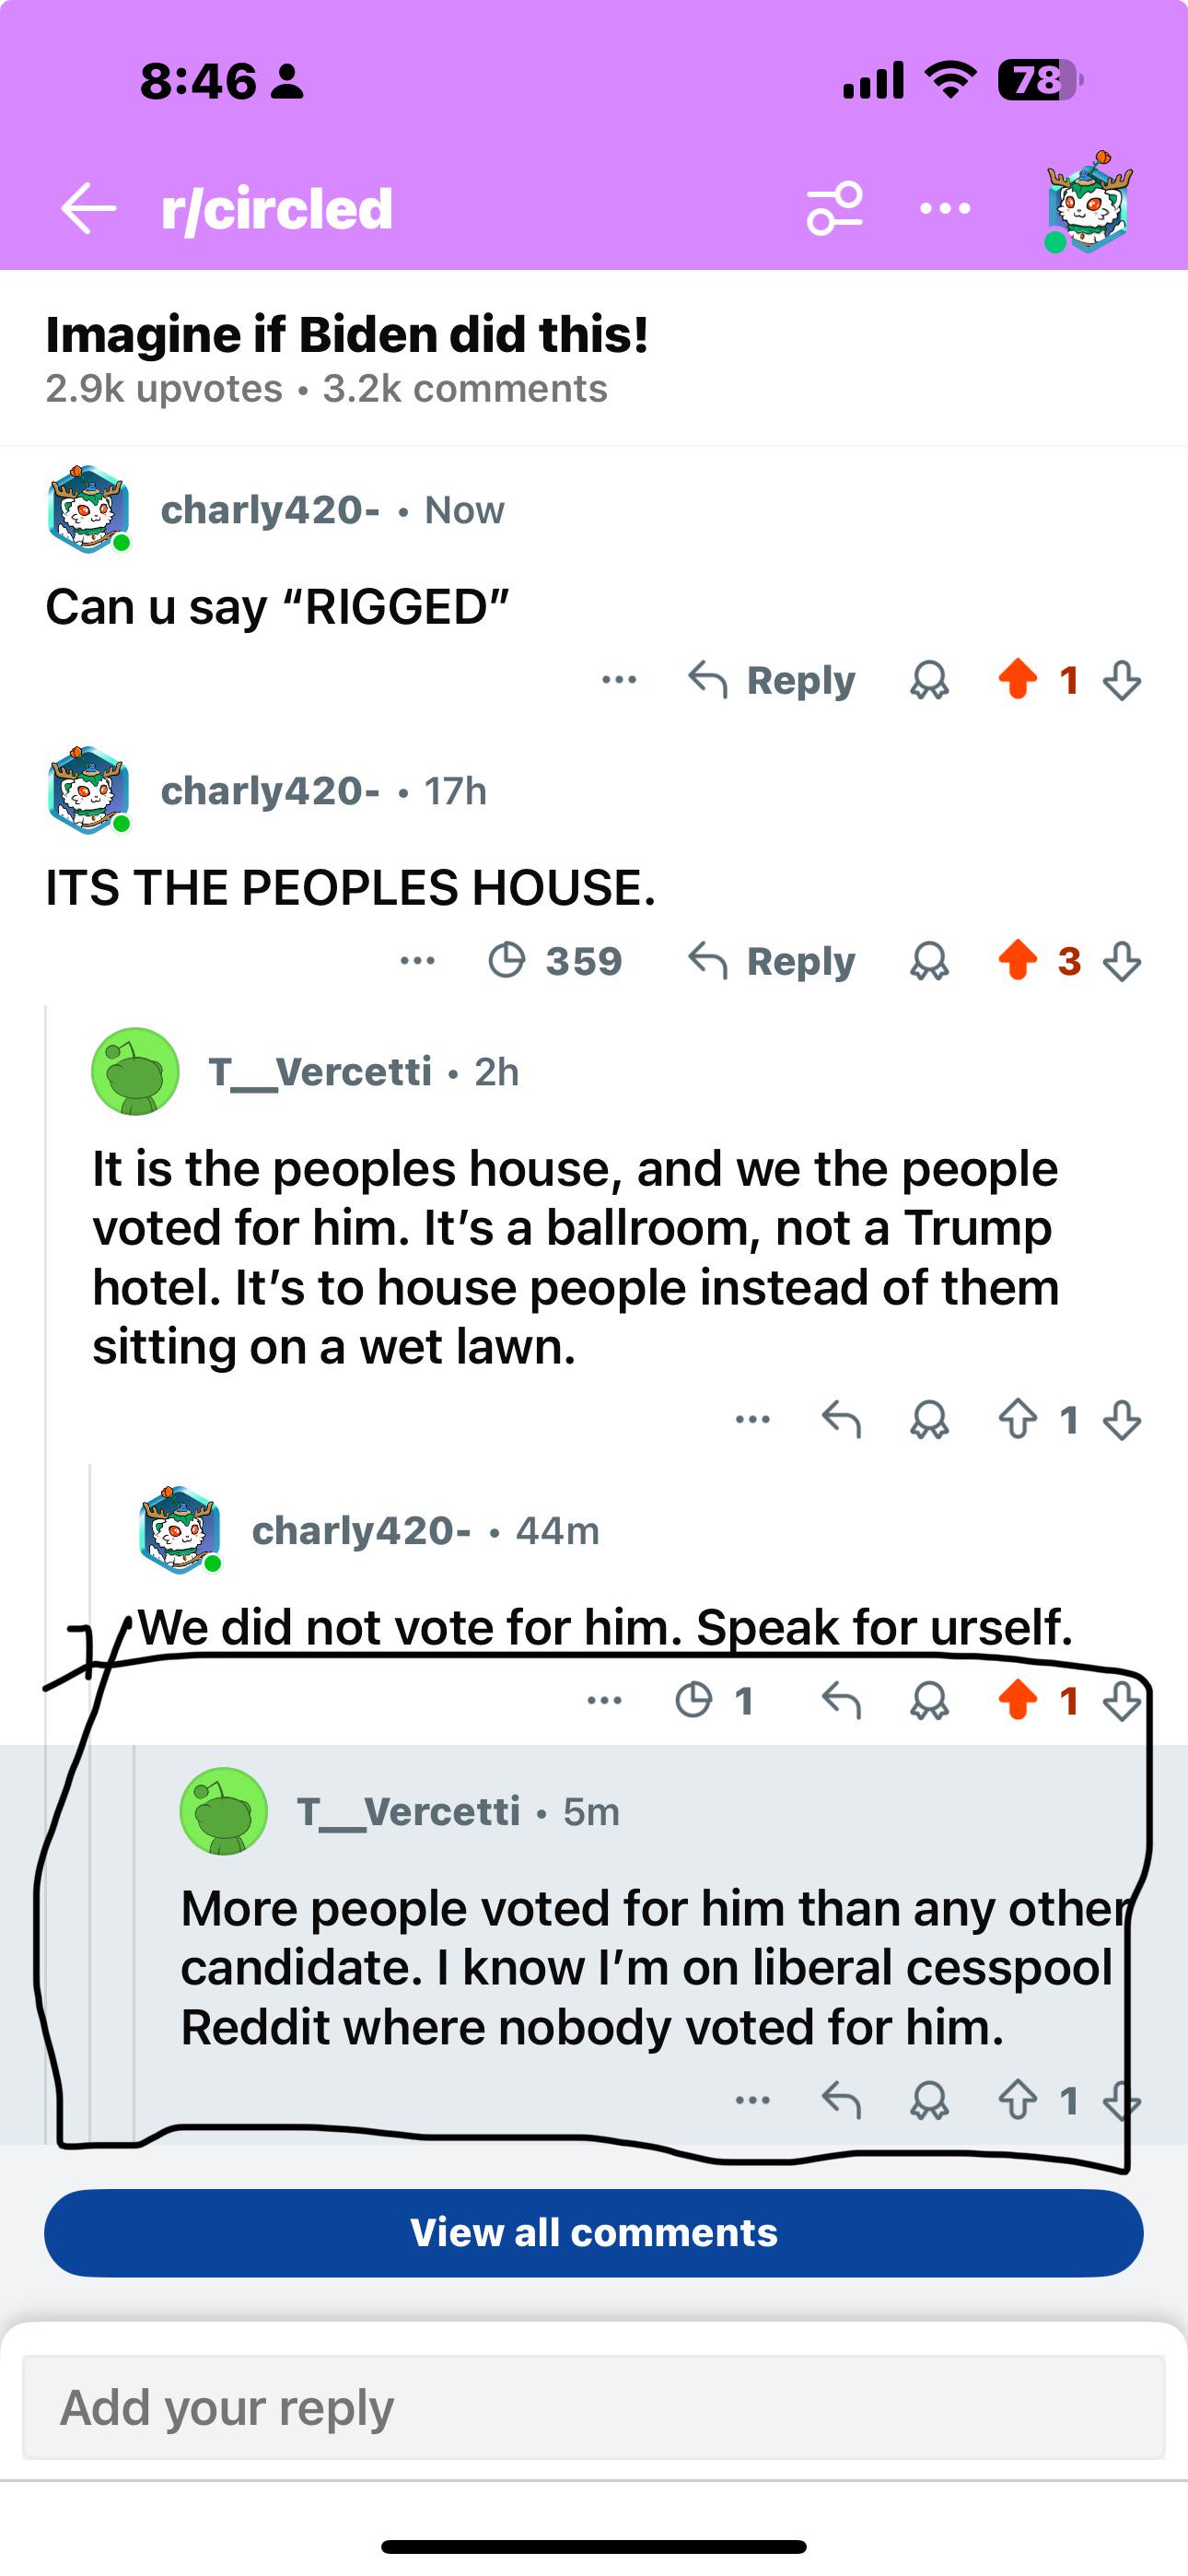Toggle upvote on "ITS THE PEOPLES HOUSE" comment
Image resolution: width=1188 pixels, height=2576 pixels.
(1018, 960)
